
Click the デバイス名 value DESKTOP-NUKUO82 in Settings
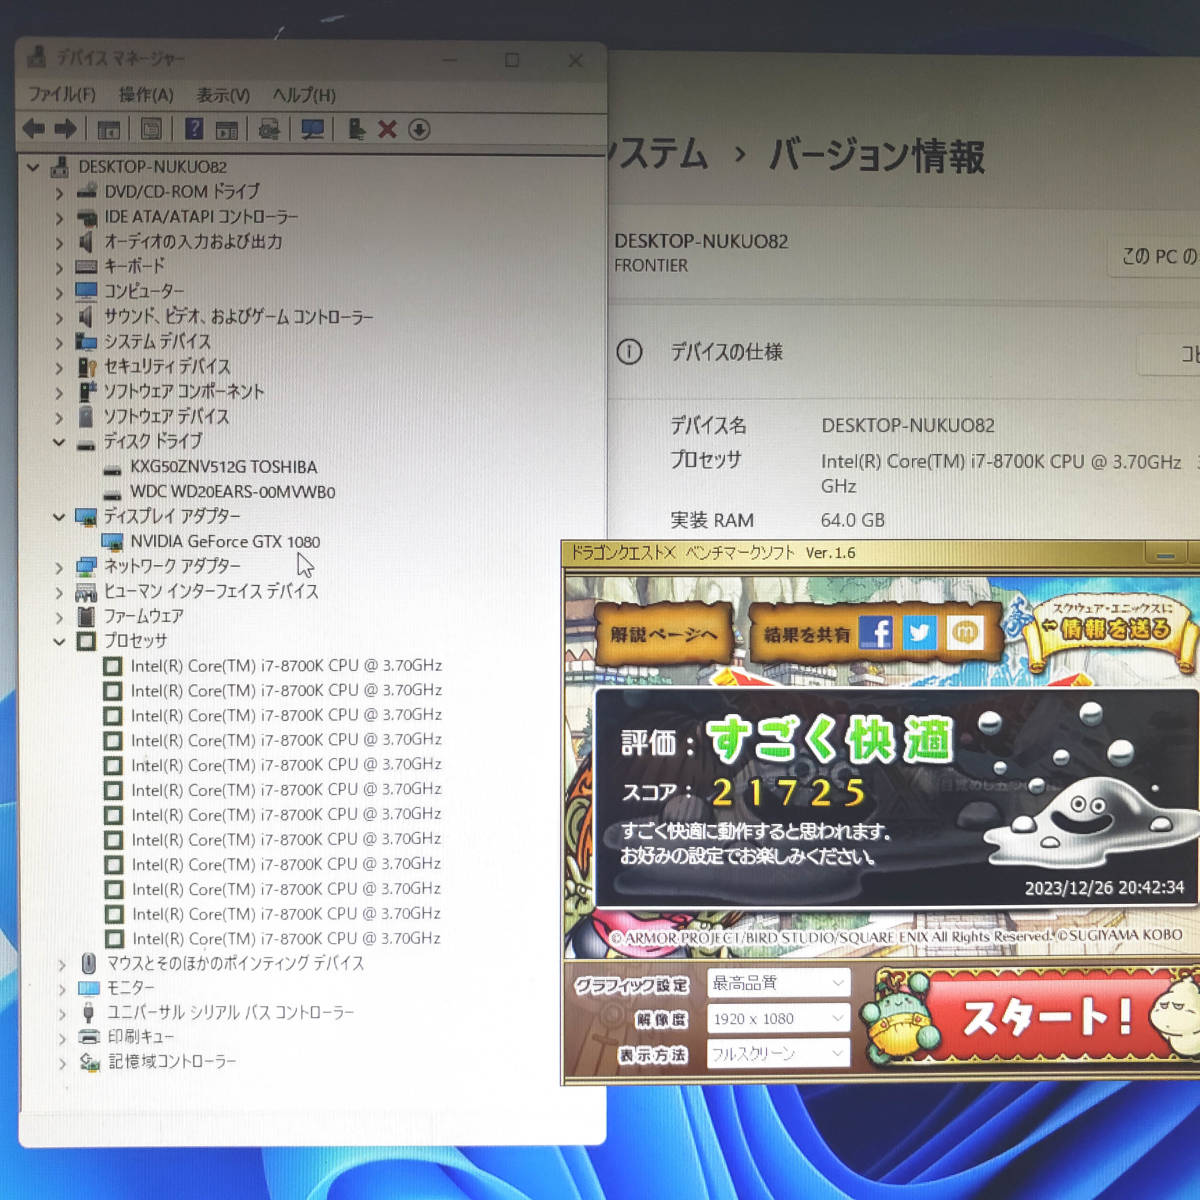point(908,425)
